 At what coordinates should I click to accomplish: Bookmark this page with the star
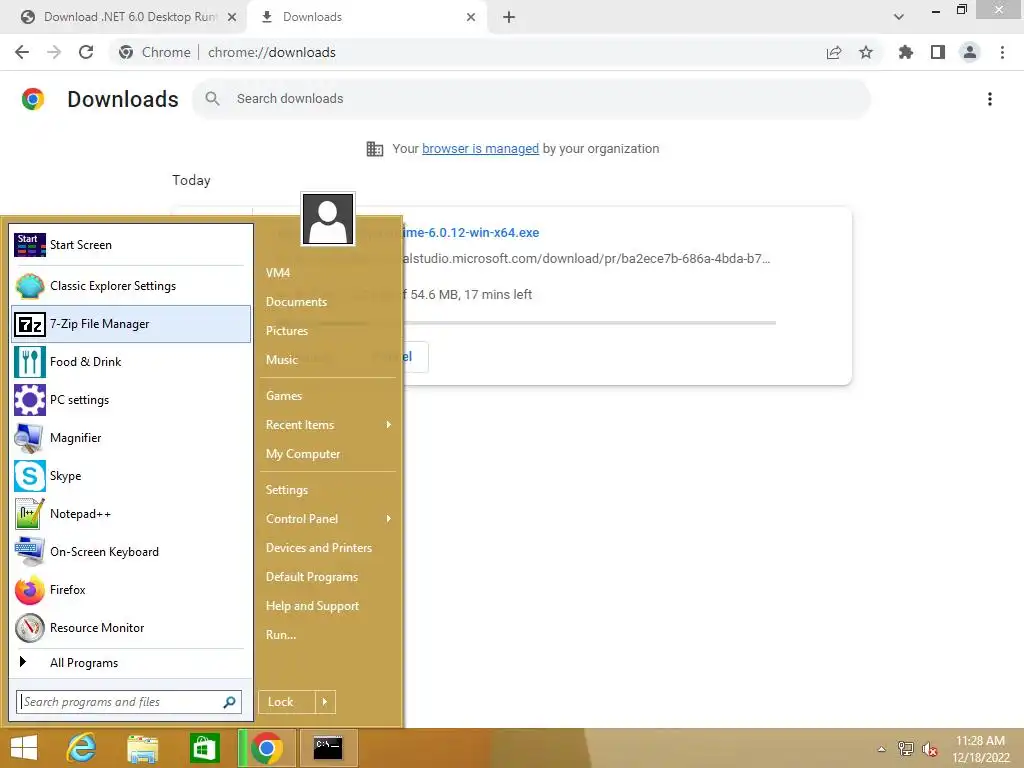(866, 52)
